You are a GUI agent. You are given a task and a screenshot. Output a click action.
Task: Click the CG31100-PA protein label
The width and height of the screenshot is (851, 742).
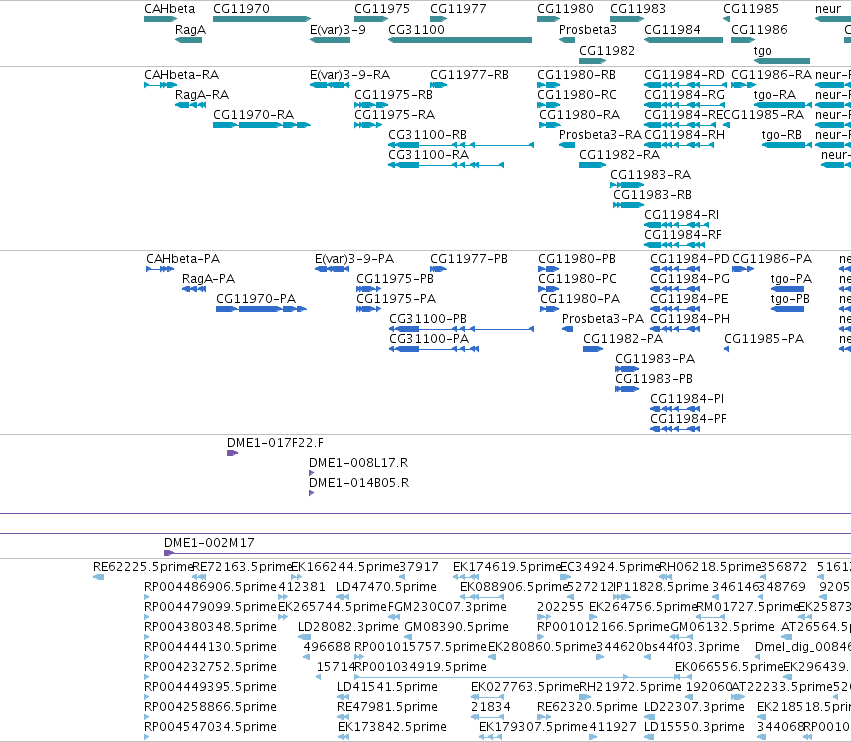(x=429, y=339)
